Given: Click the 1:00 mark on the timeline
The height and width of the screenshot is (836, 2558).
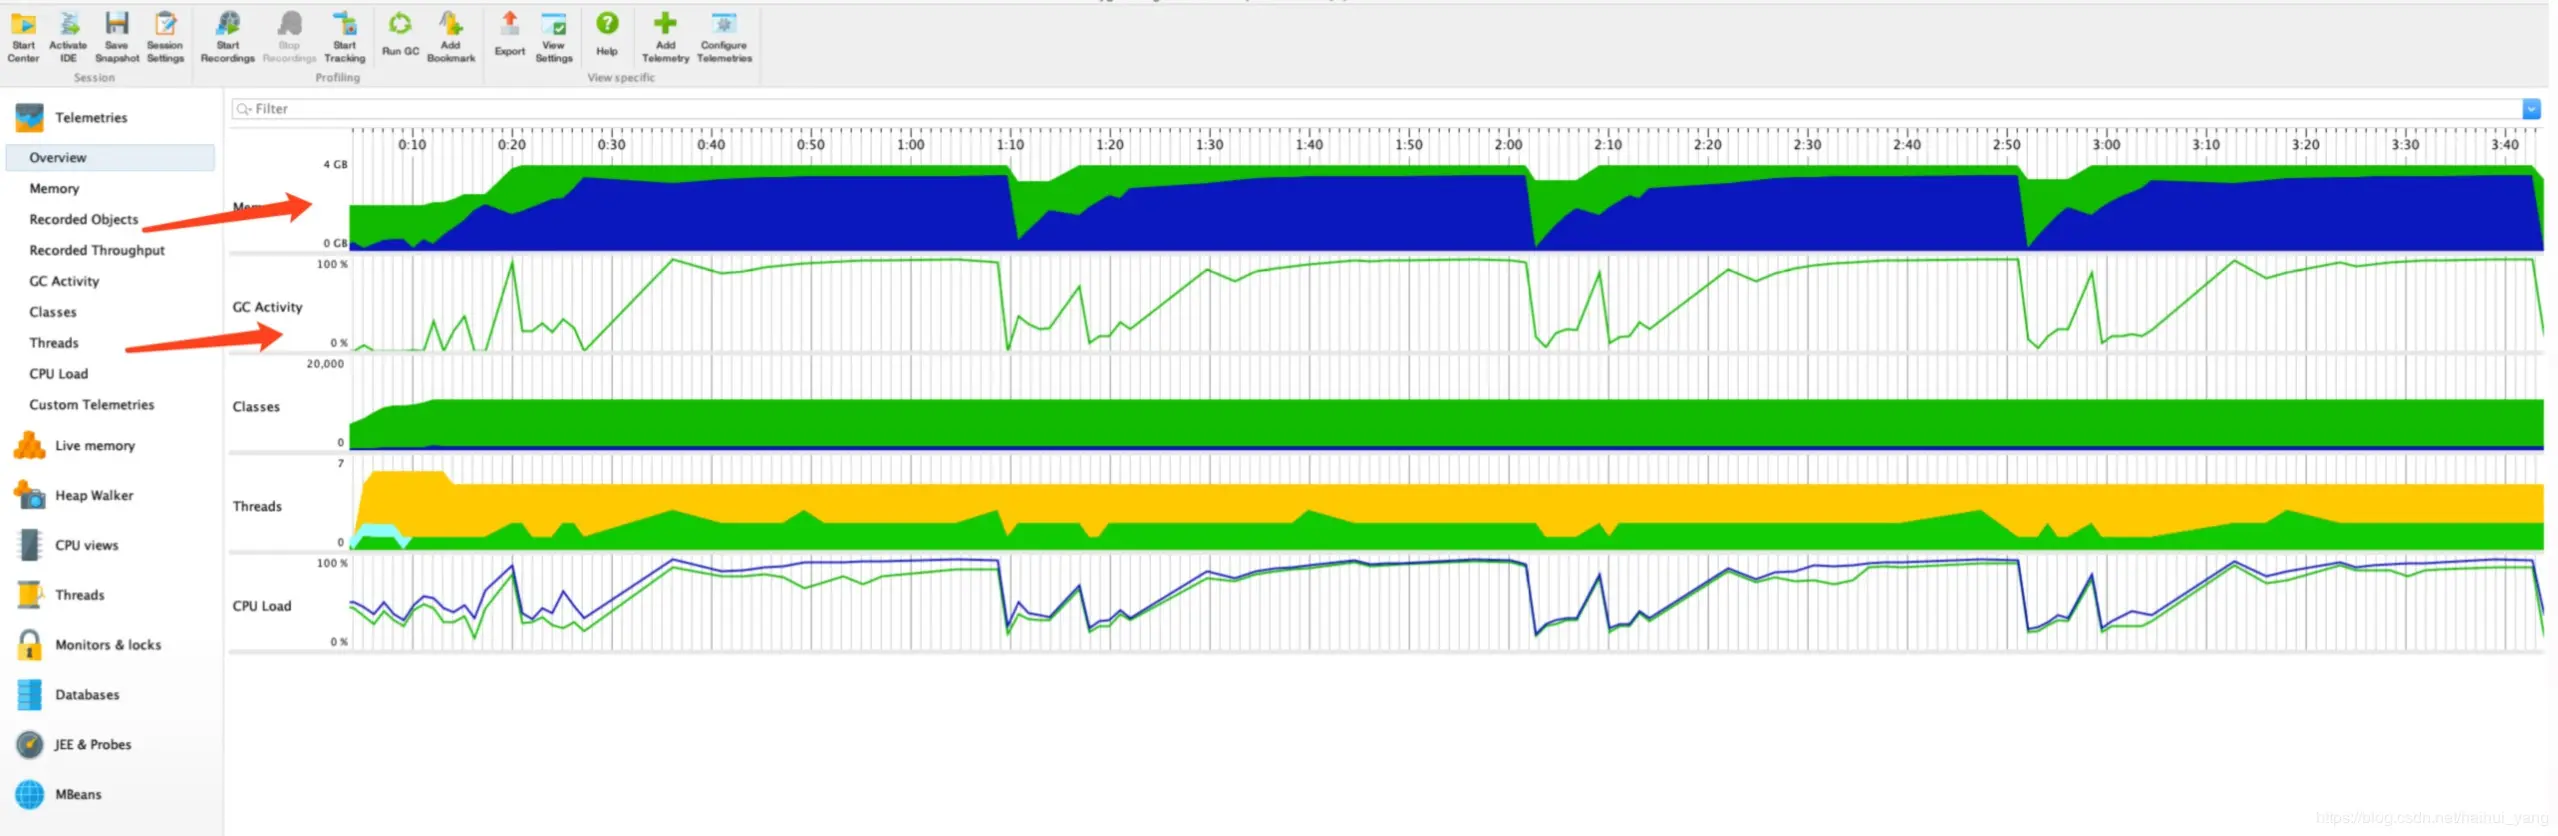Looking at the screenshot, I should [910, 145].
